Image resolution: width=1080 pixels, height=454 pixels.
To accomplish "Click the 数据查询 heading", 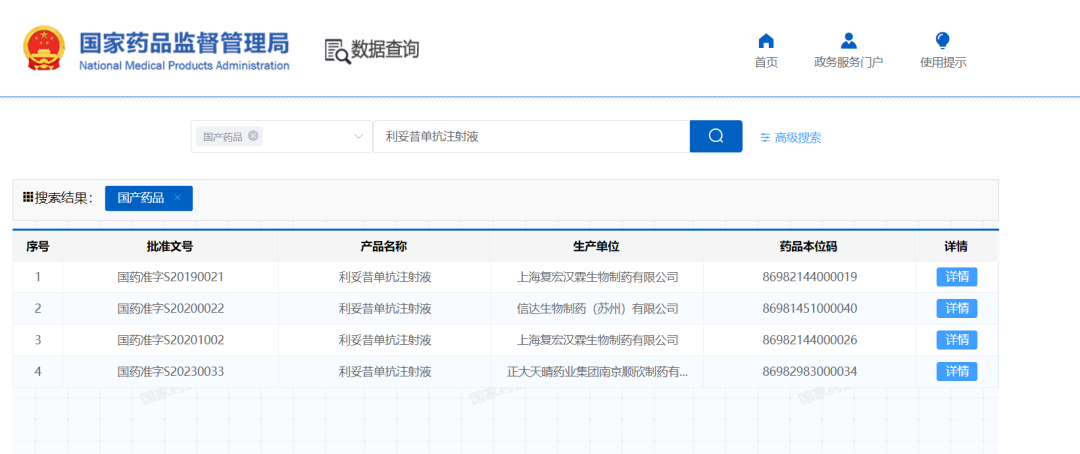I will (385, 50).
